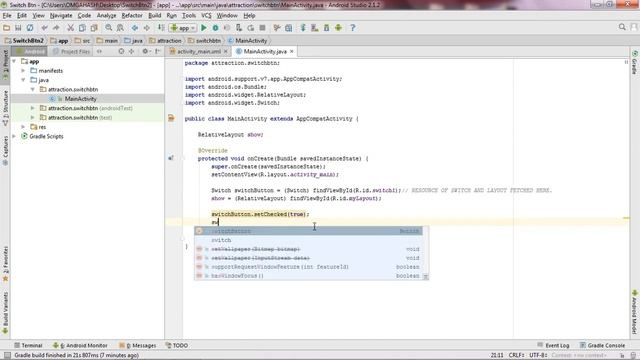The width and height of the screenshot is (640, 360).
Task: Click the Find magnifier icon
Action: 109,28
